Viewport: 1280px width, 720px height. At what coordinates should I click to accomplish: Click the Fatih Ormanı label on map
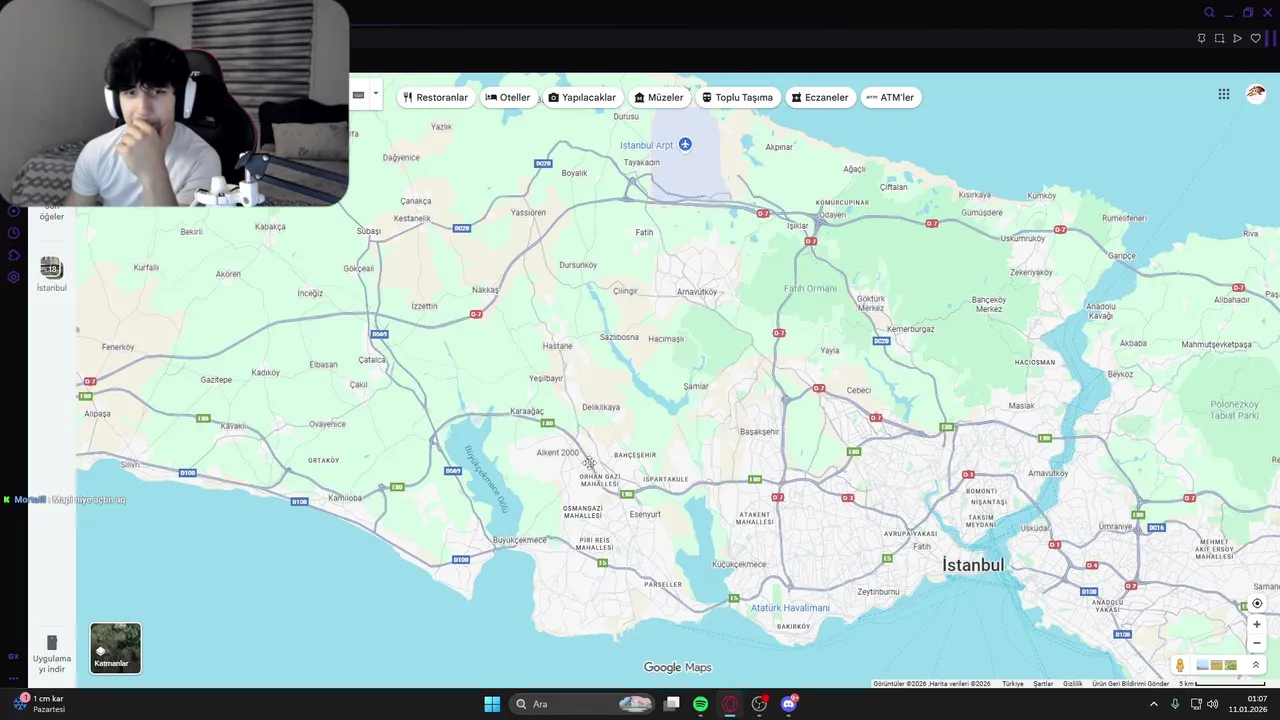810,289
